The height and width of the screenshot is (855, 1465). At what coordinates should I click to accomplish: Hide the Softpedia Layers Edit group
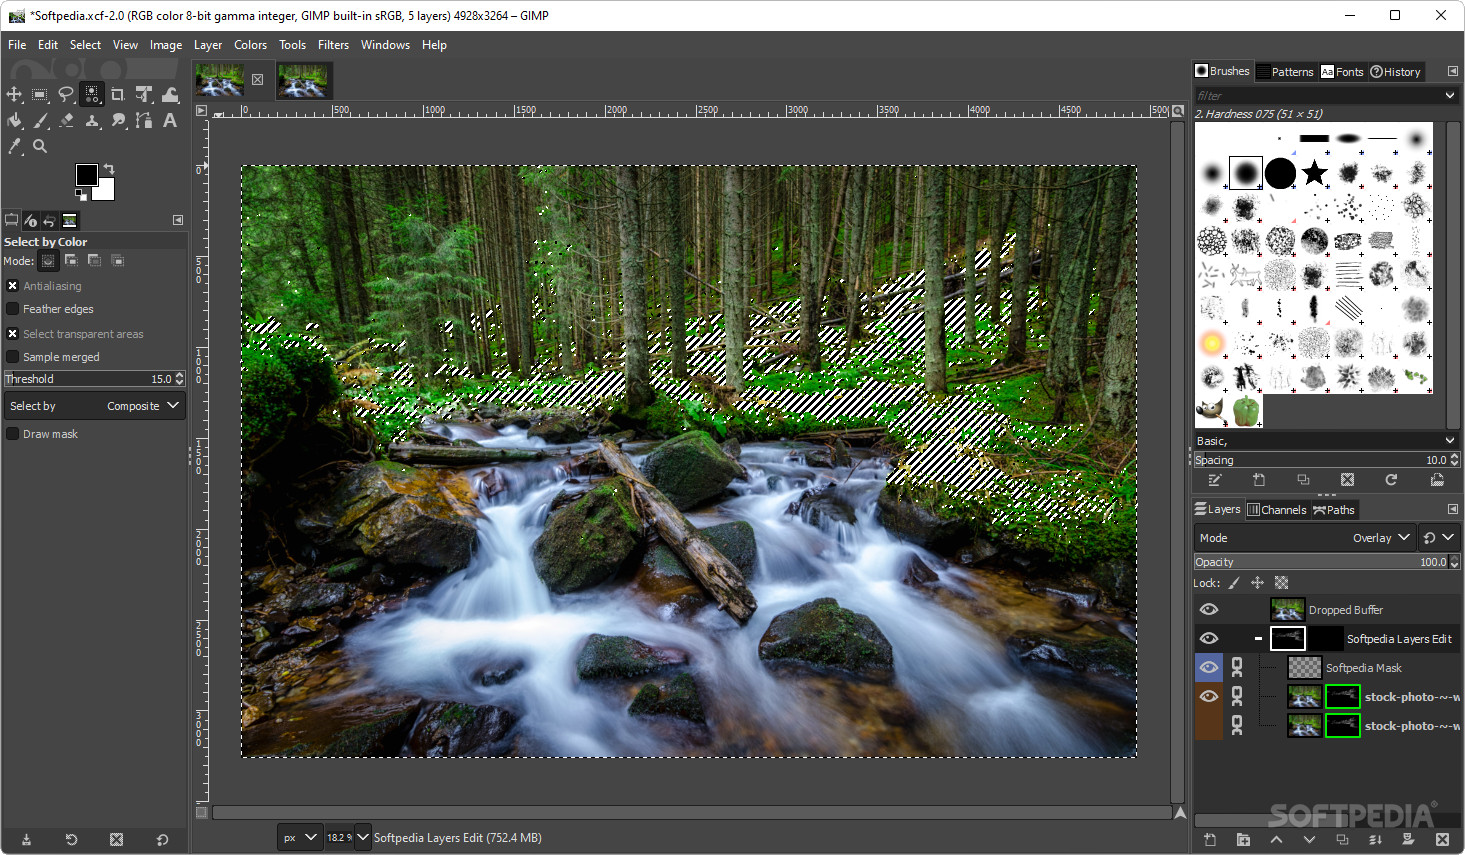point(1209,639)
